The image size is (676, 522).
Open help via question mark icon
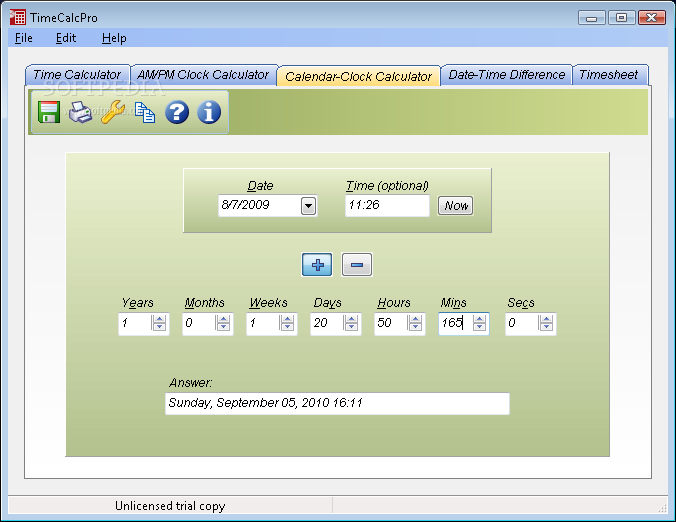tap(177, 112)
